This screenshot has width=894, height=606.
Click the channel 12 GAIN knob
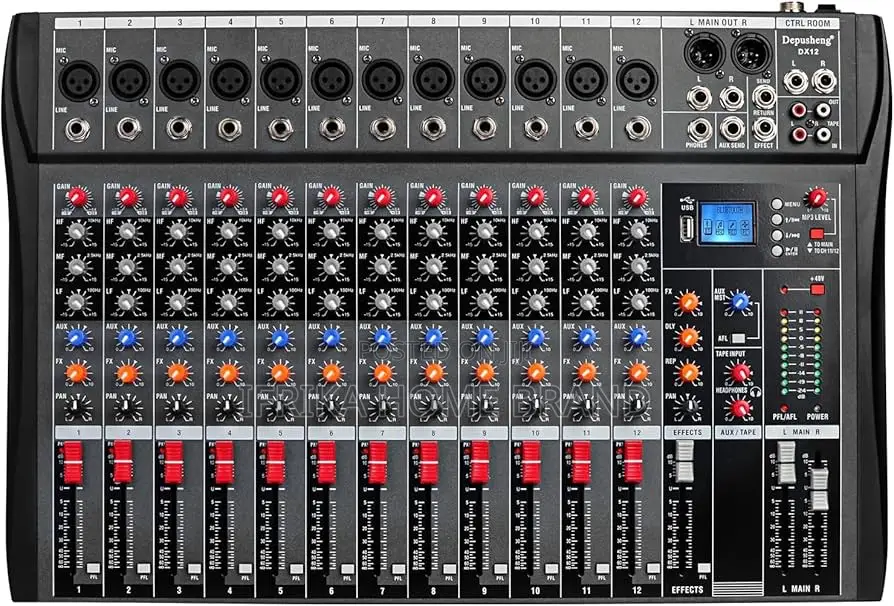(x=636, y=198)
